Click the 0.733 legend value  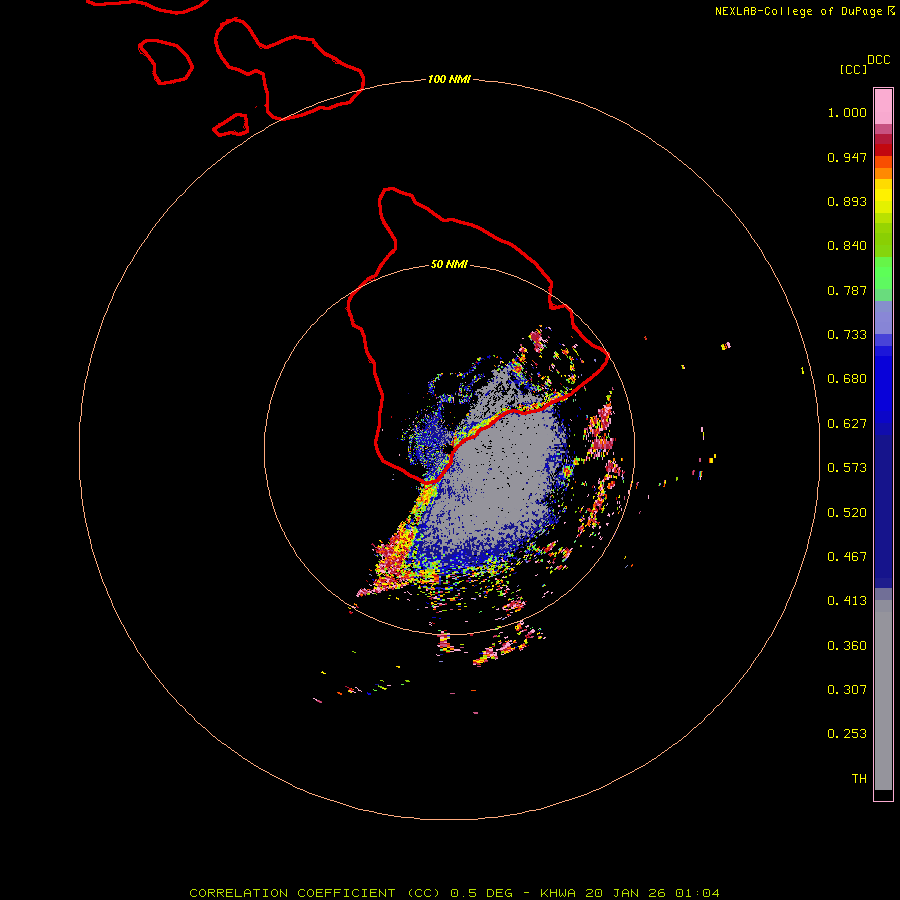847,335
